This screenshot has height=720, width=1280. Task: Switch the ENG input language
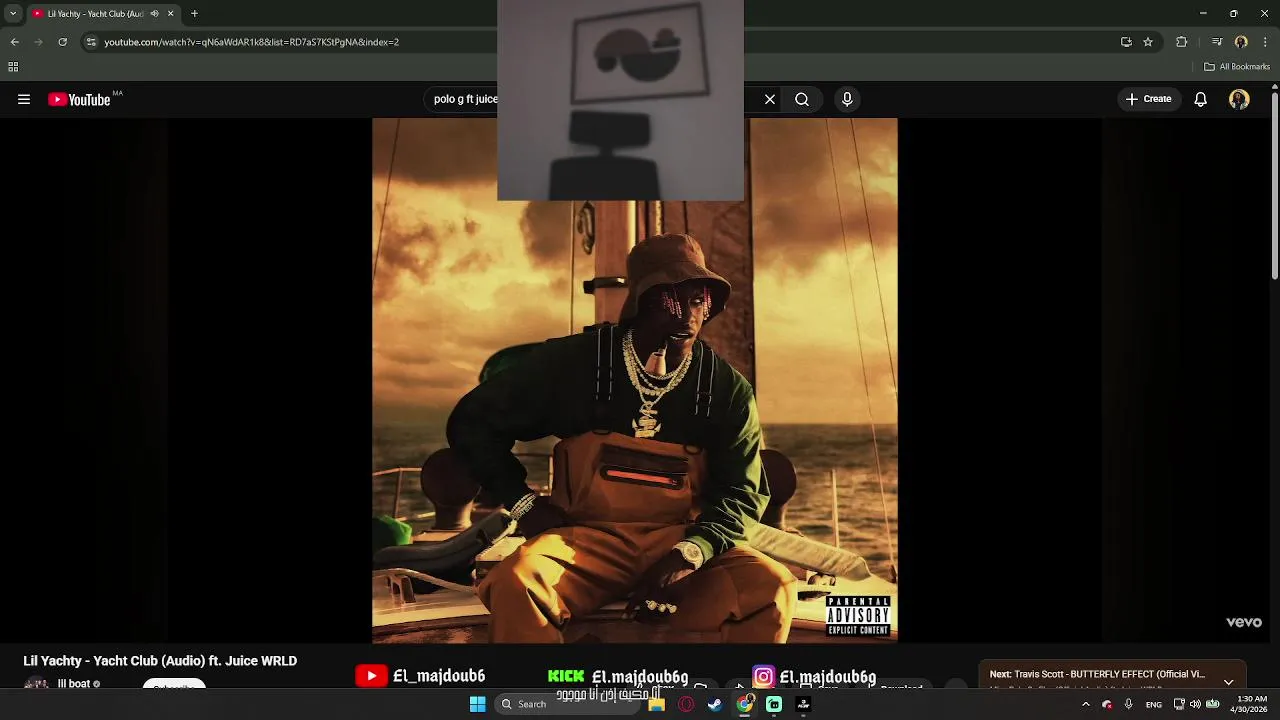1154,705
